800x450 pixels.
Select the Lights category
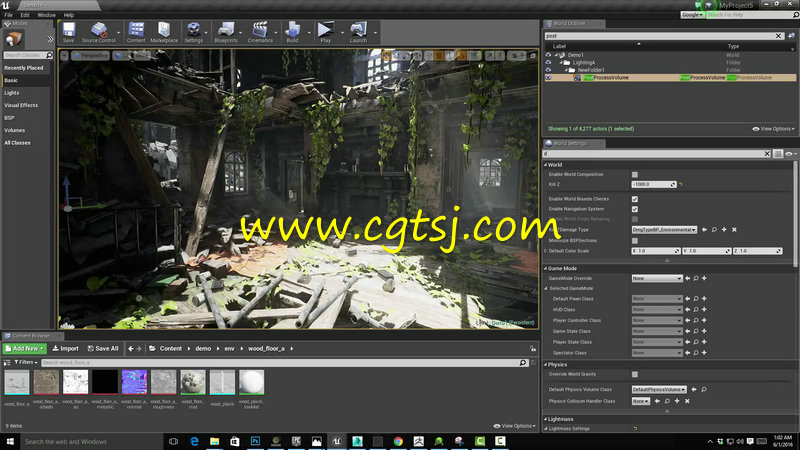[x=12, y=93]
